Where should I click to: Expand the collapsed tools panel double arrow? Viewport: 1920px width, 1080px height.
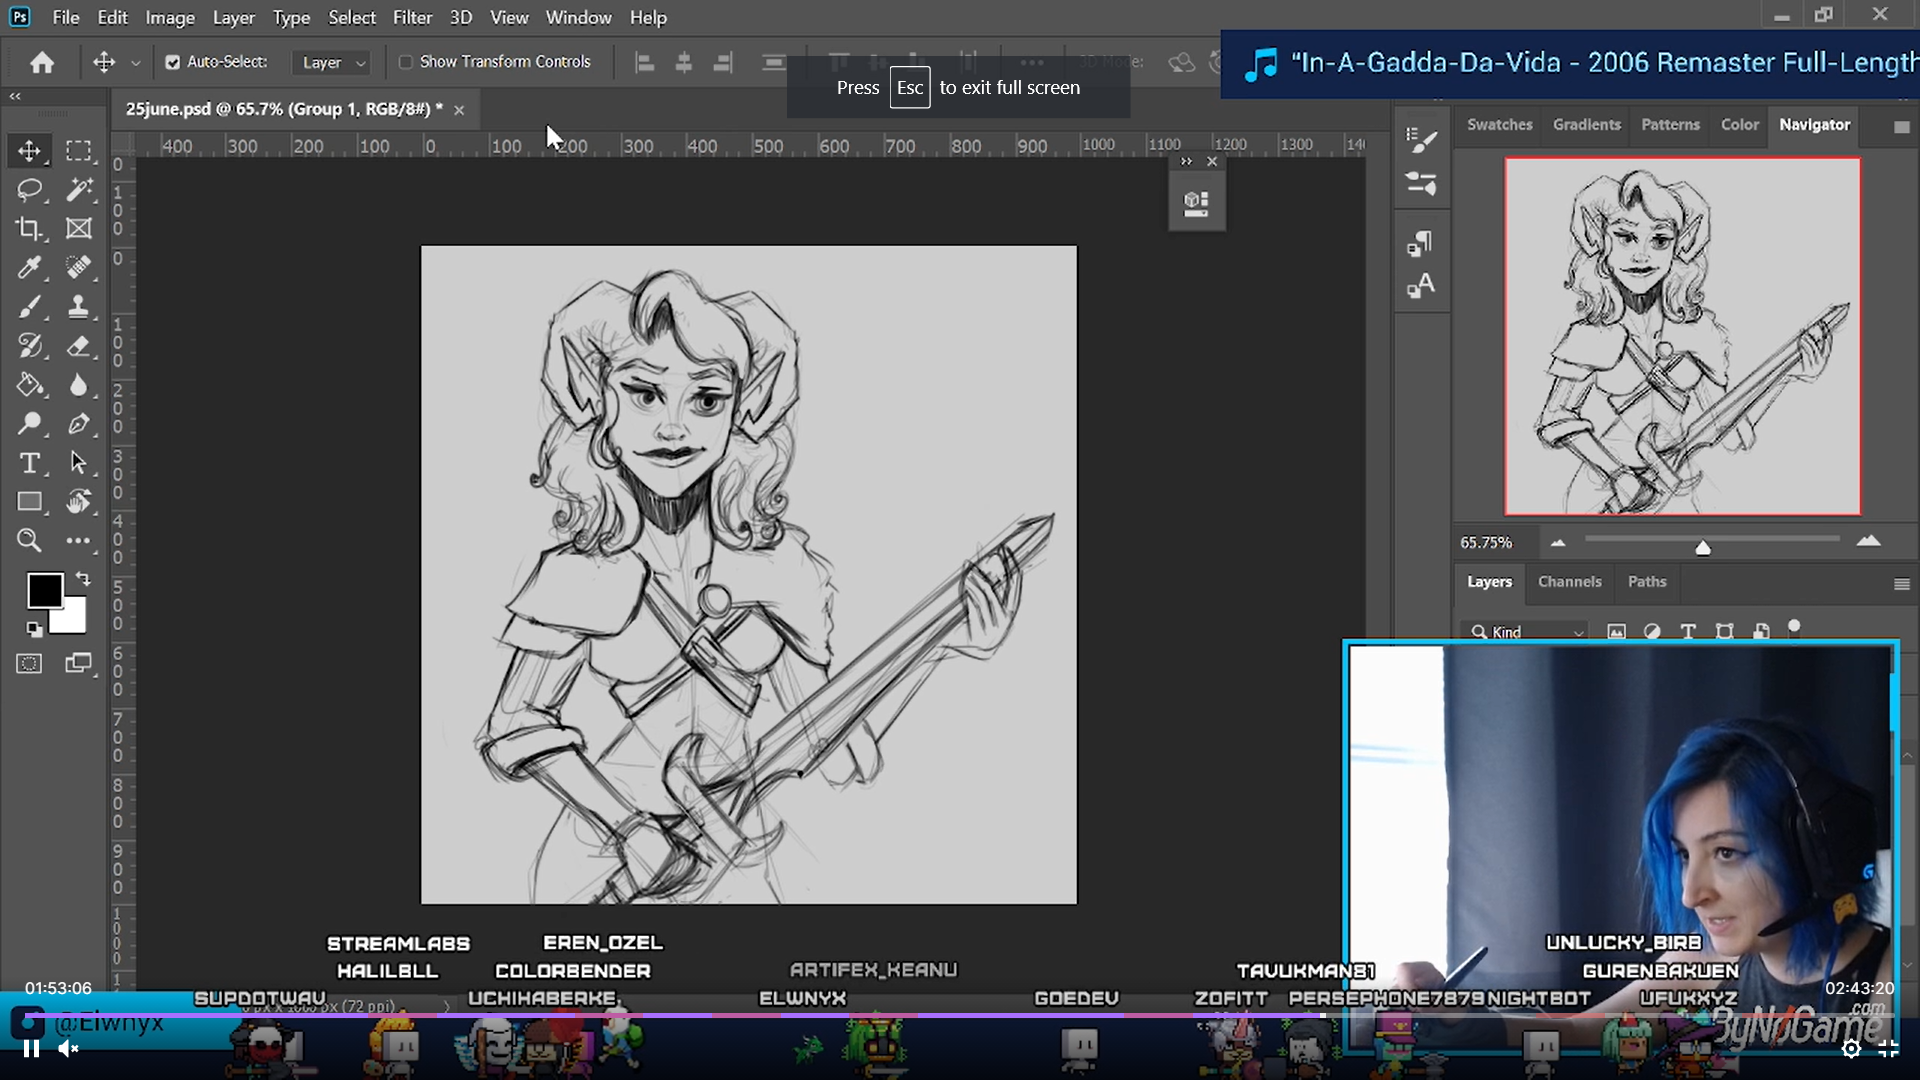15,96
